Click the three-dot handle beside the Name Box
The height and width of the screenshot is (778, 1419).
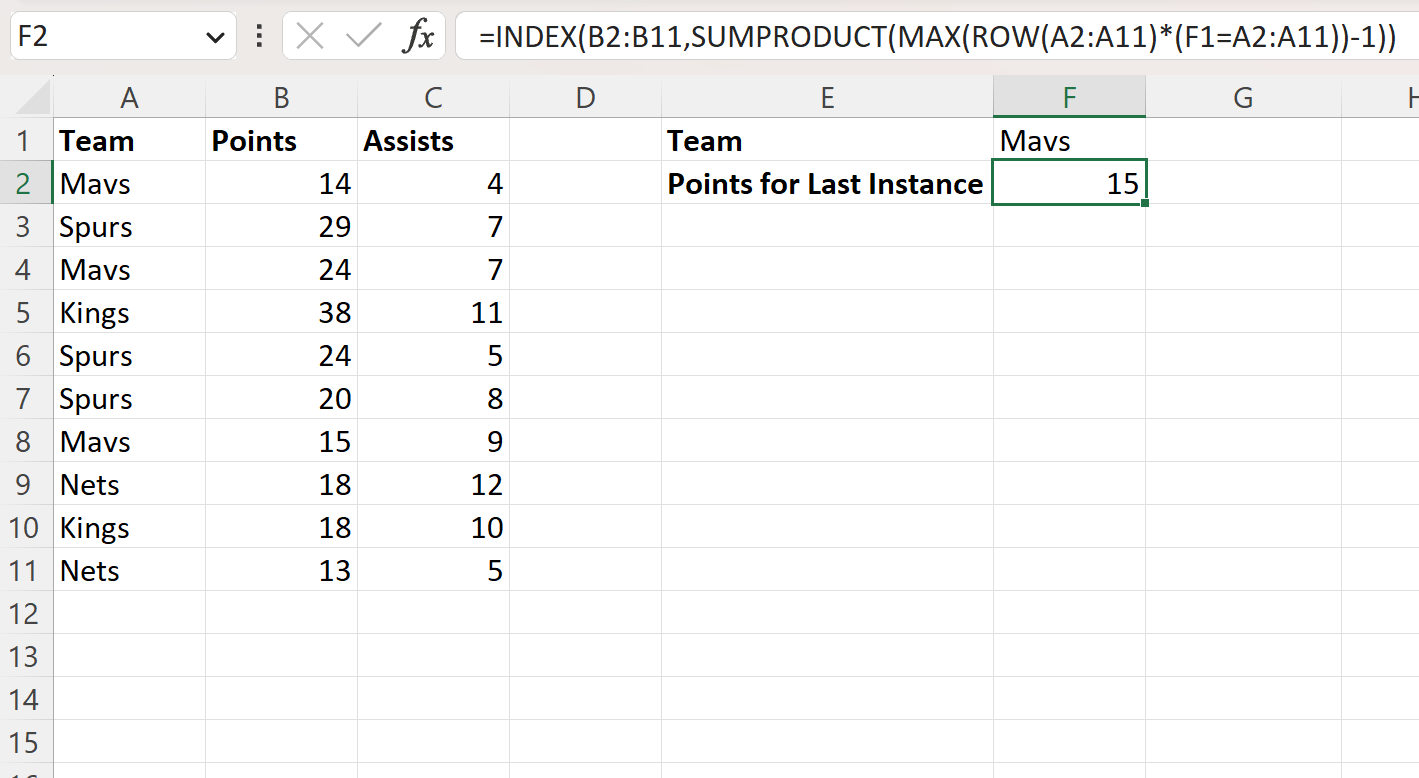pos(260,37)
